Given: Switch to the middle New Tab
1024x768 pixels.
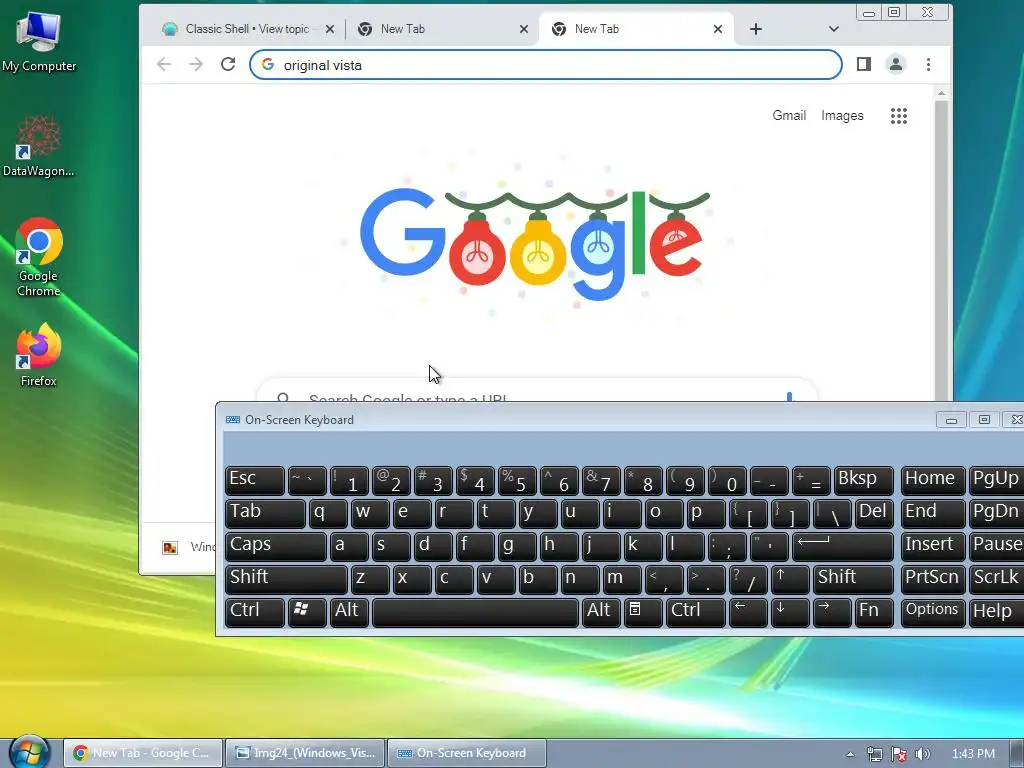Looking at the screenshot, I should (x=441, y=29).
